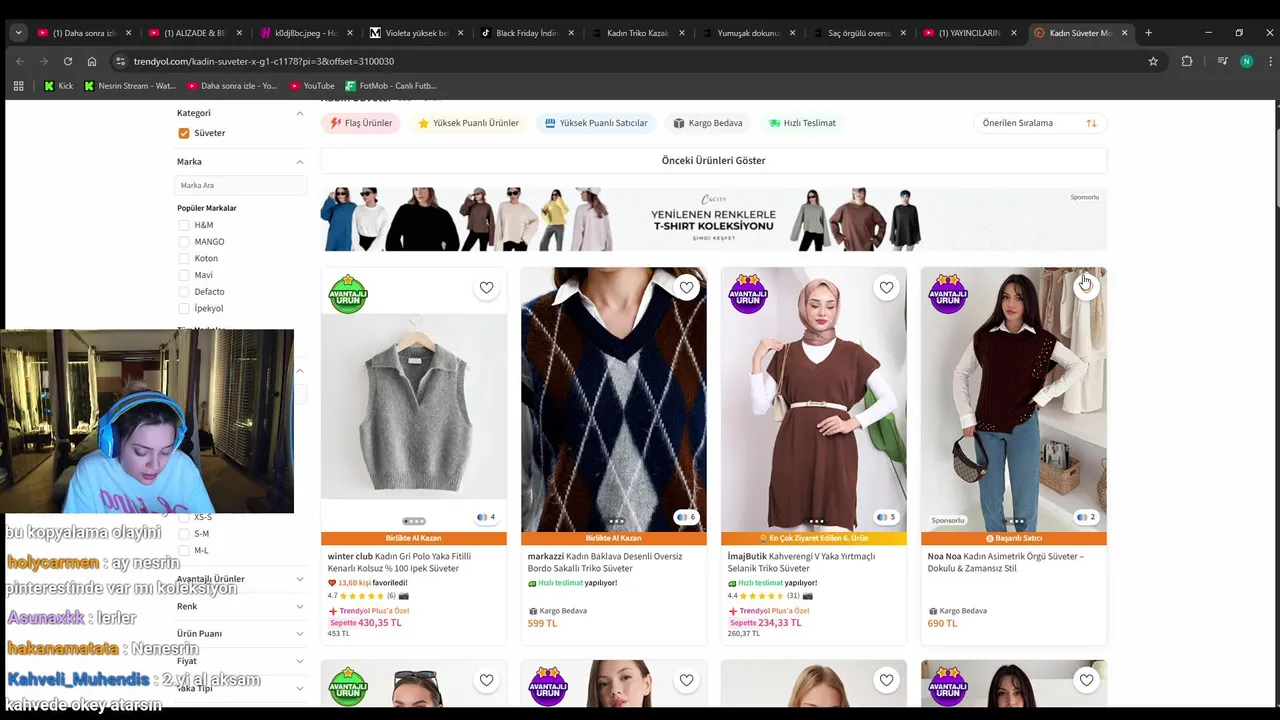Filter by Kargo Bedava

click(708, 123)
